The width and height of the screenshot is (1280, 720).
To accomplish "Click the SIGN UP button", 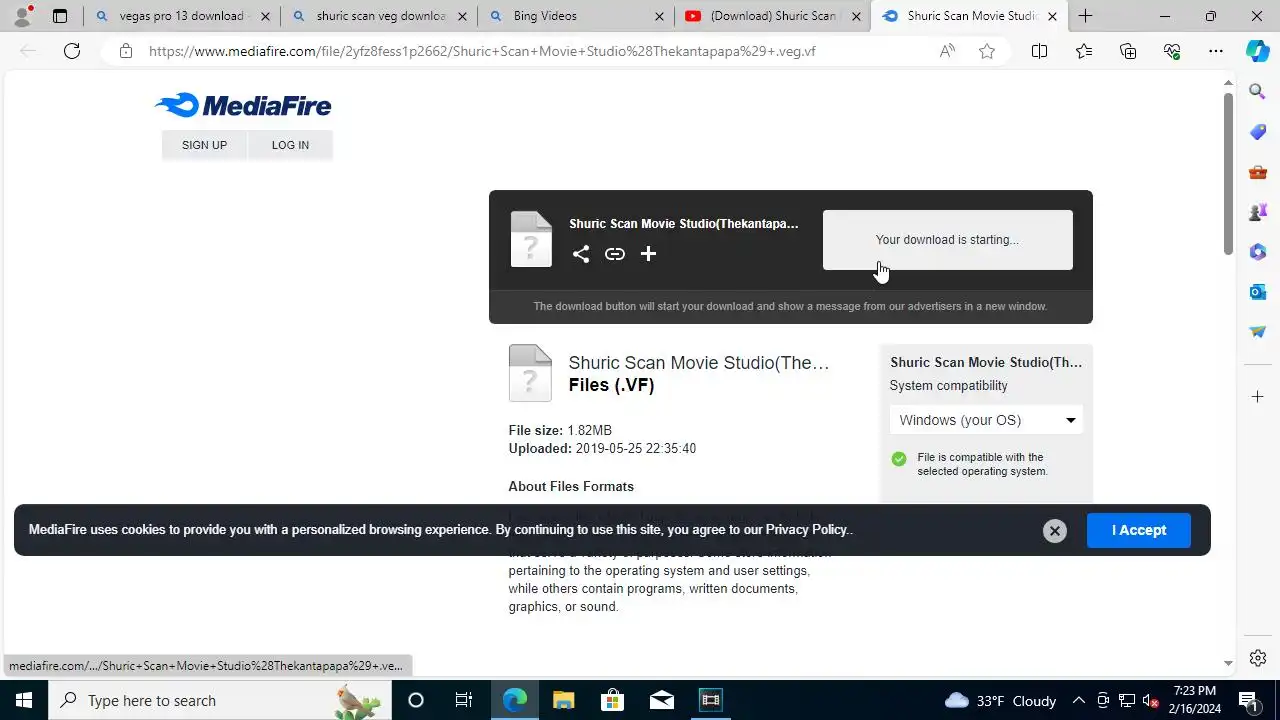I will [x=204, y=145].
